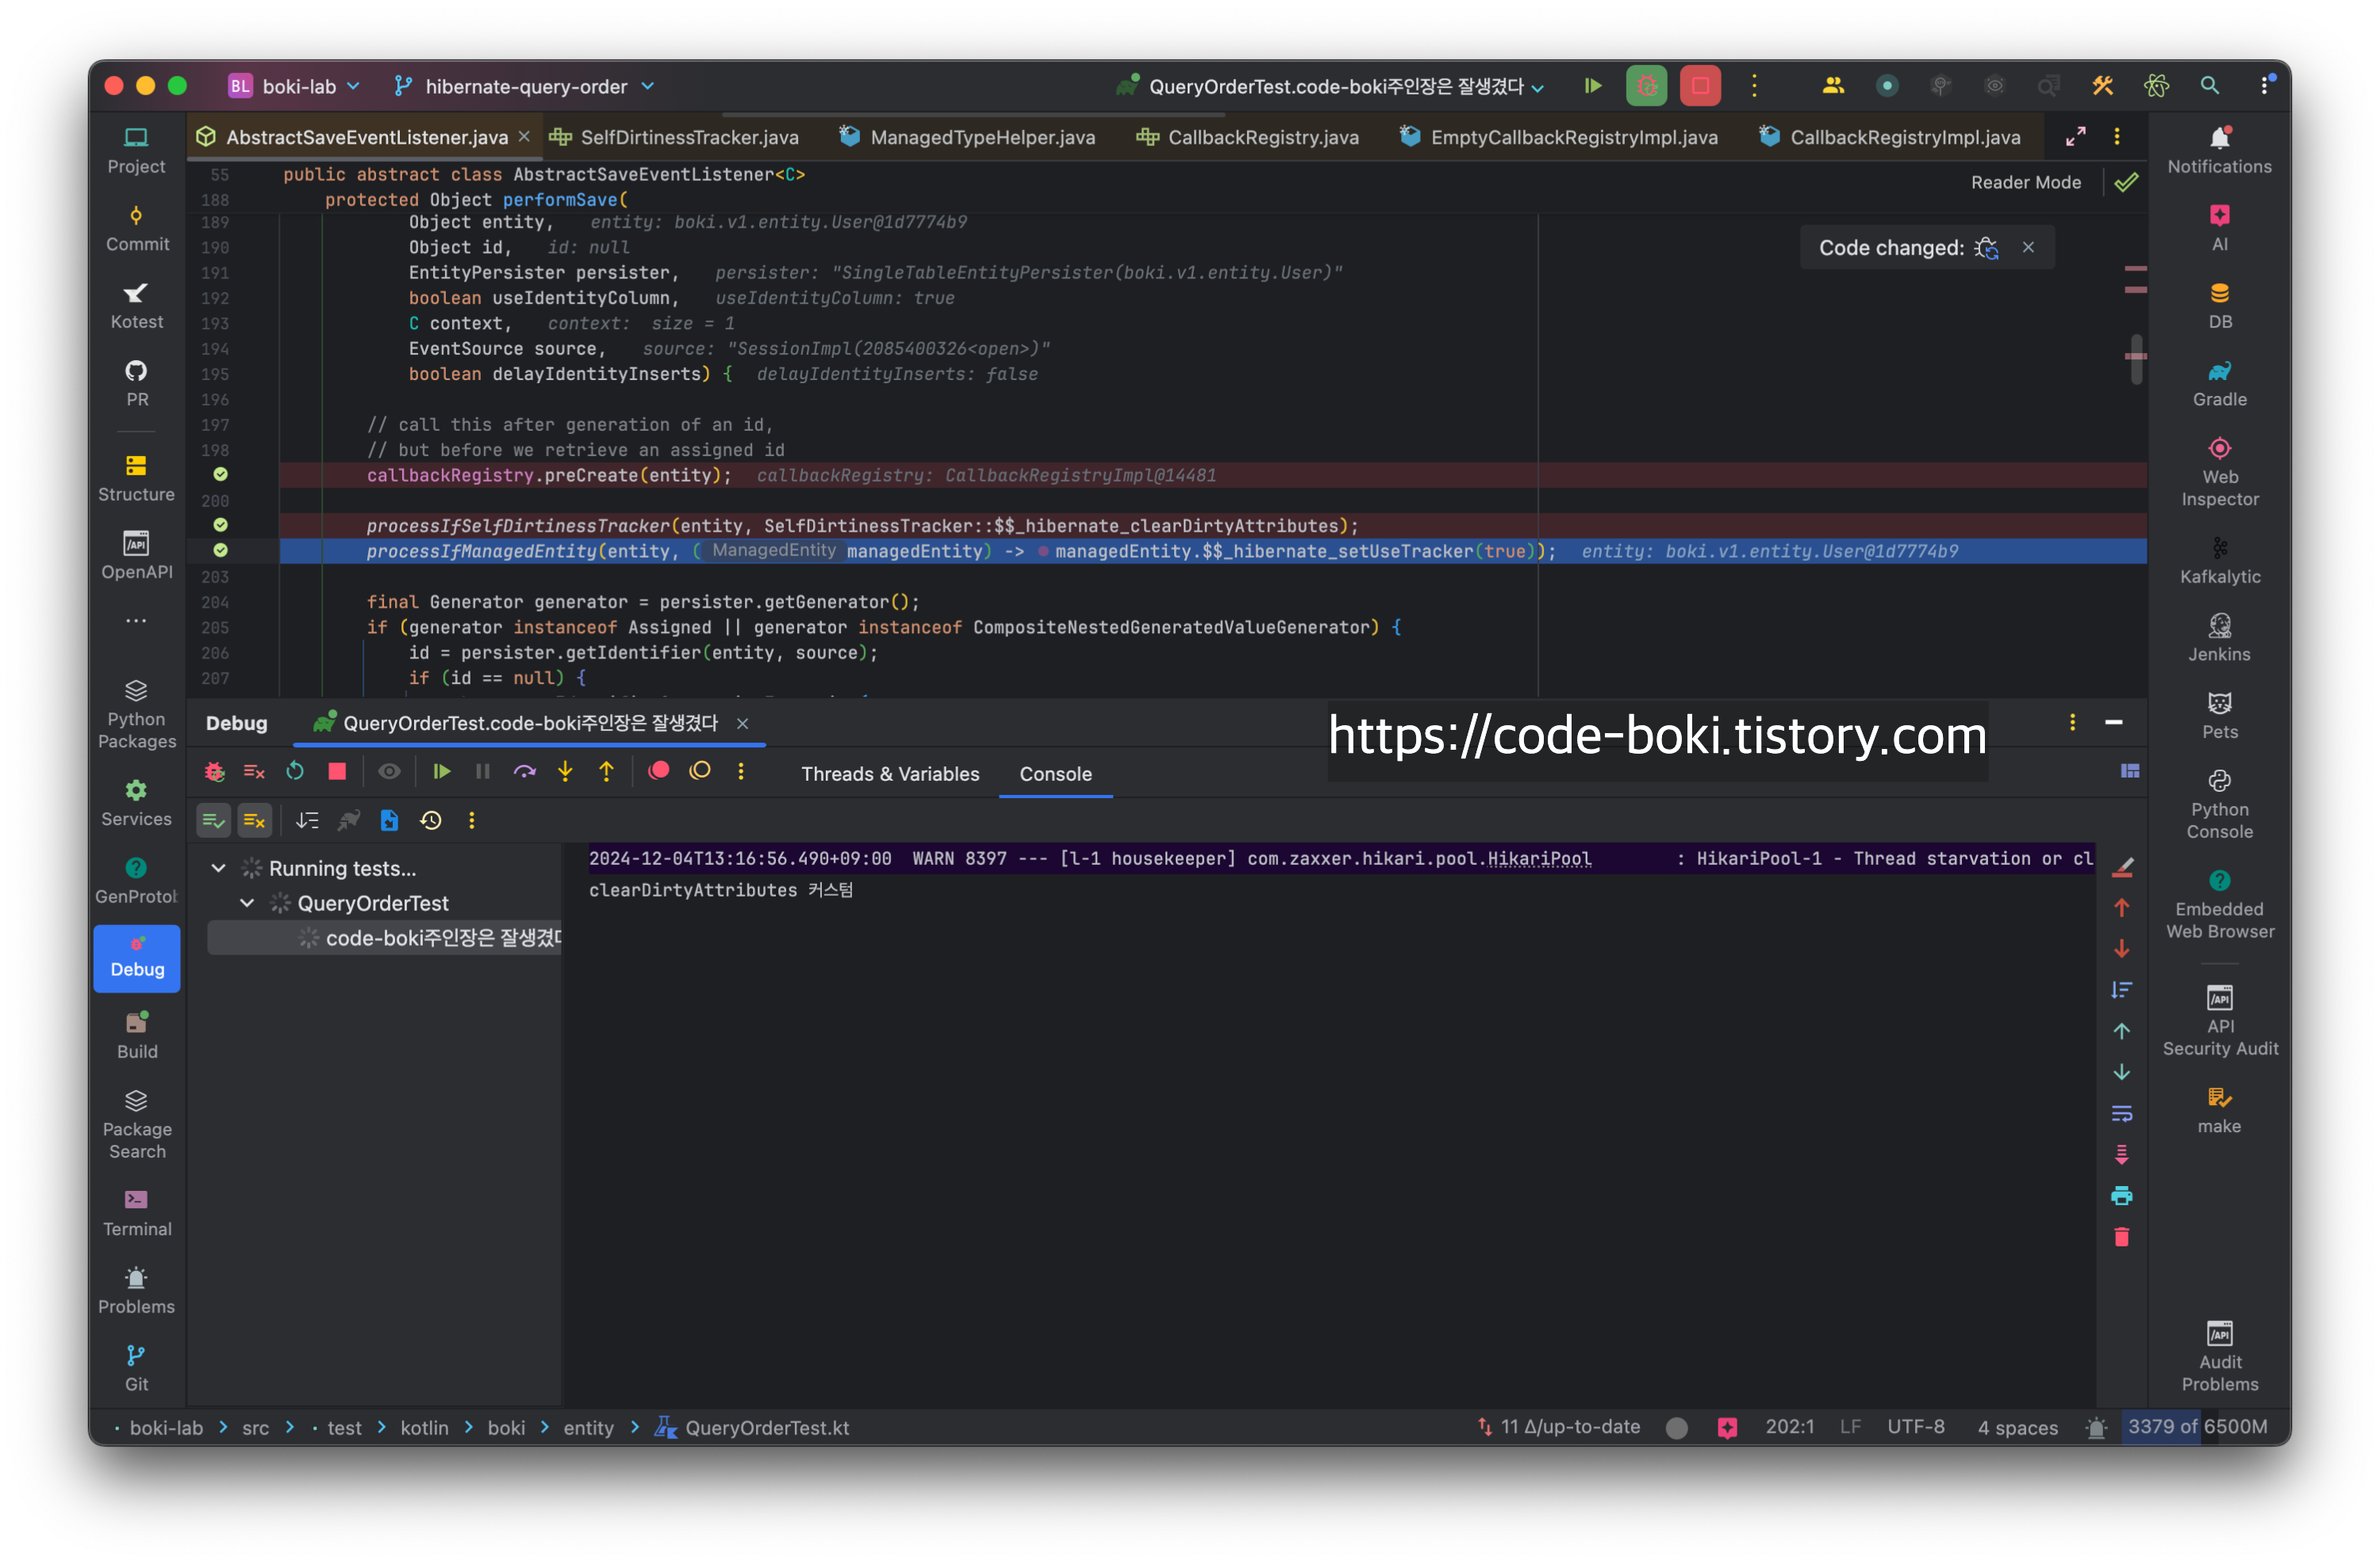
Task: Clear console with trash icon
Action: [2121, 1237]
